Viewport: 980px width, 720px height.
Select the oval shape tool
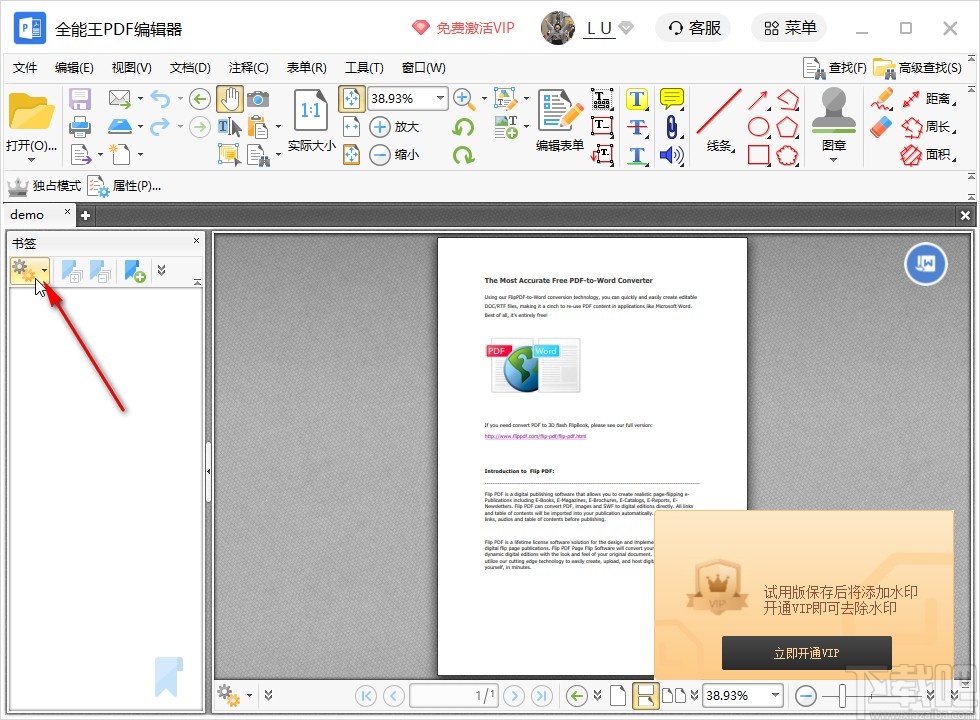(x=758, y=127)
